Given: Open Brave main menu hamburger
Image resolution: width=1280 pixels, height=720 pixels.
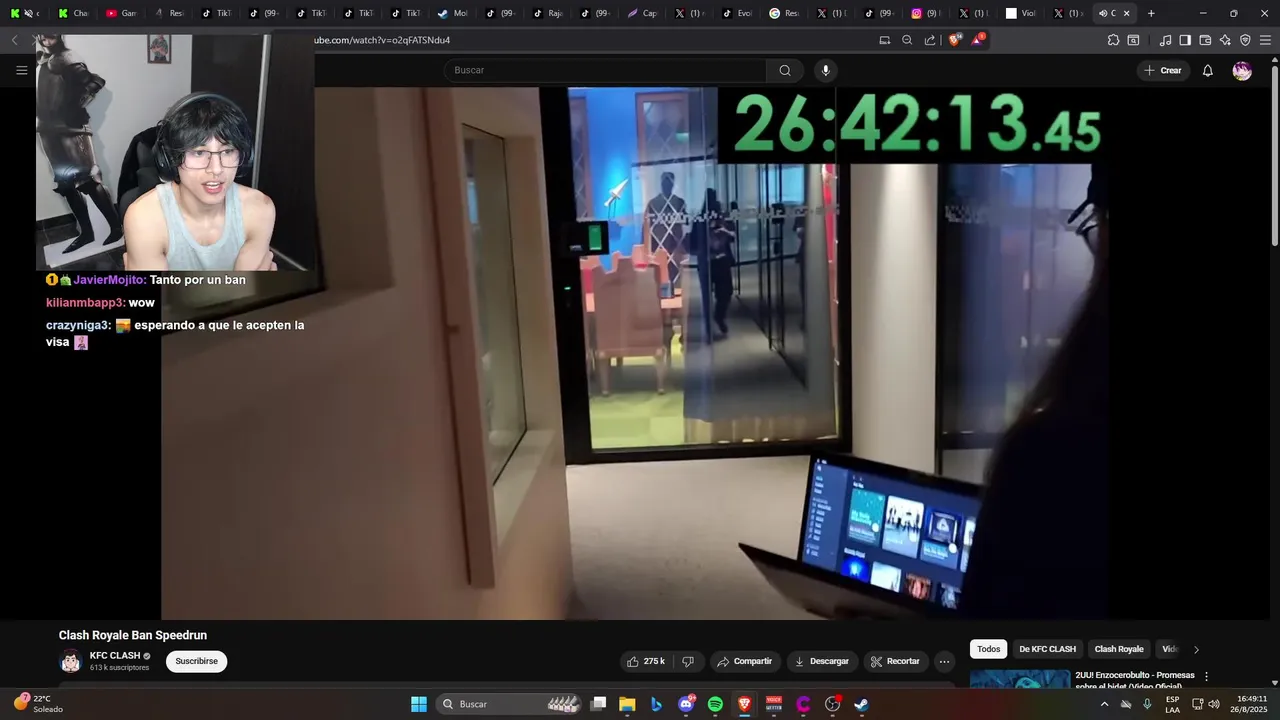Looking at the screenshot, I should tap(1265, 40).
